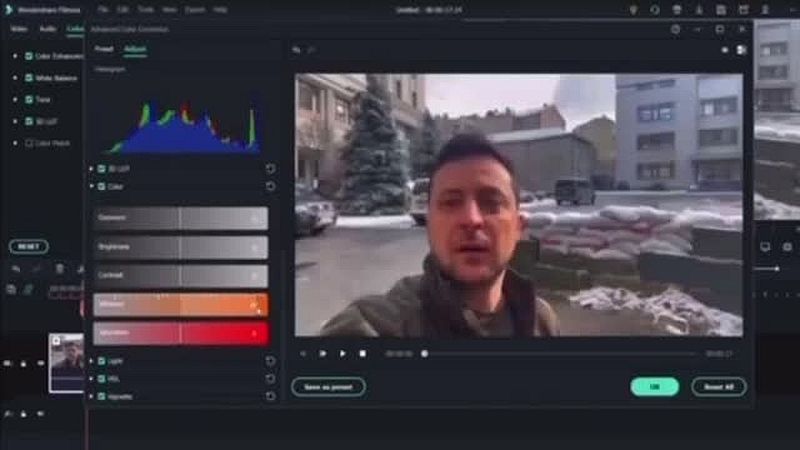Expand the HSL section
800x450 pixels.
pyautogui.click(x=91, y=379)
